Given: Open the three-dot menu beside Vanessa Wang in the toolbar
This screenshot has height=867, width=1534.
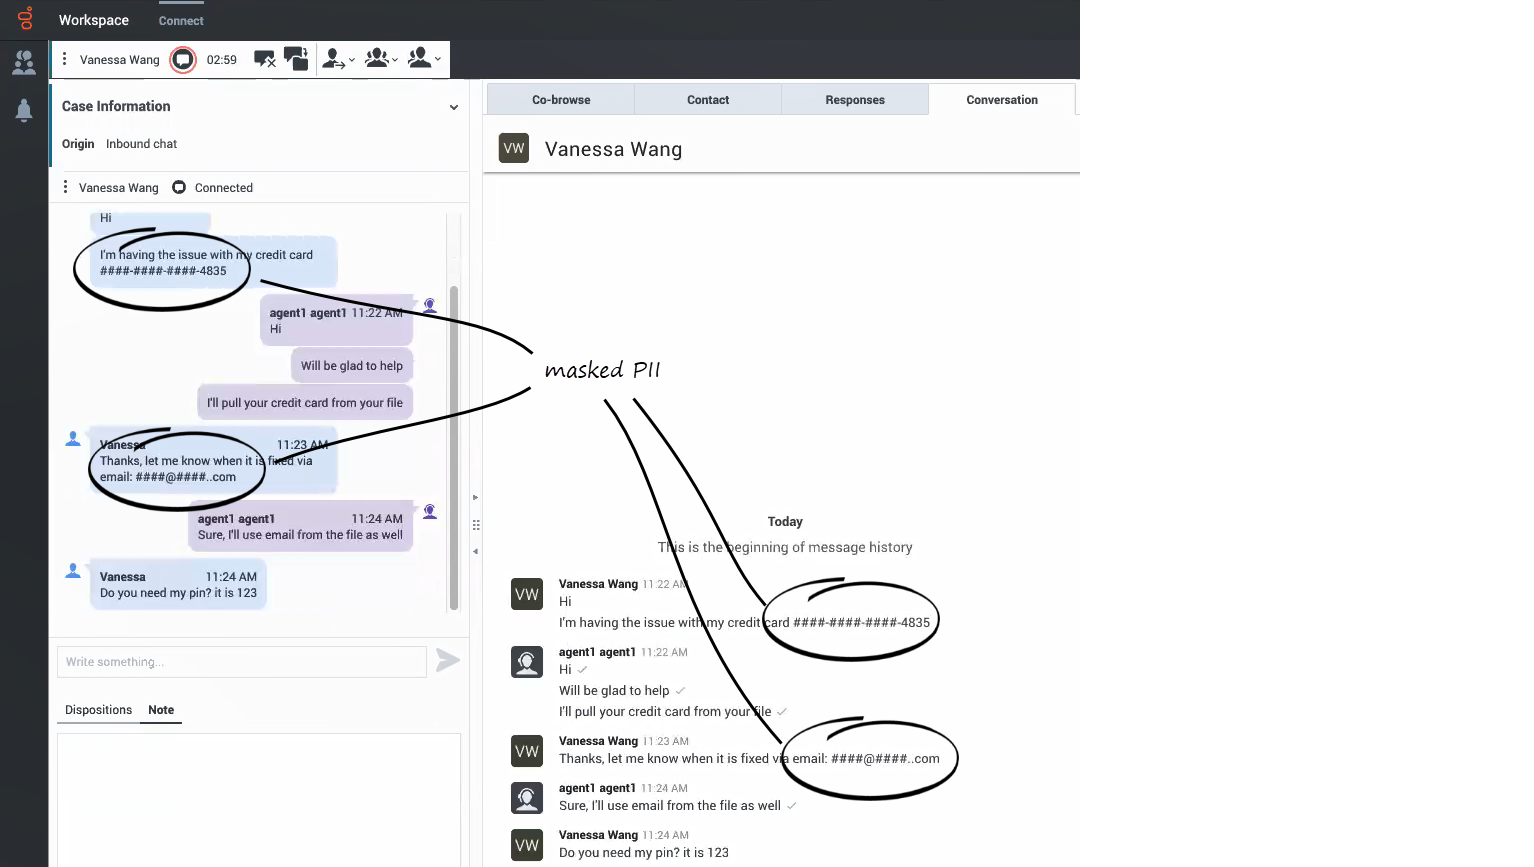Looking at the screenshot, I should (65, 60).
